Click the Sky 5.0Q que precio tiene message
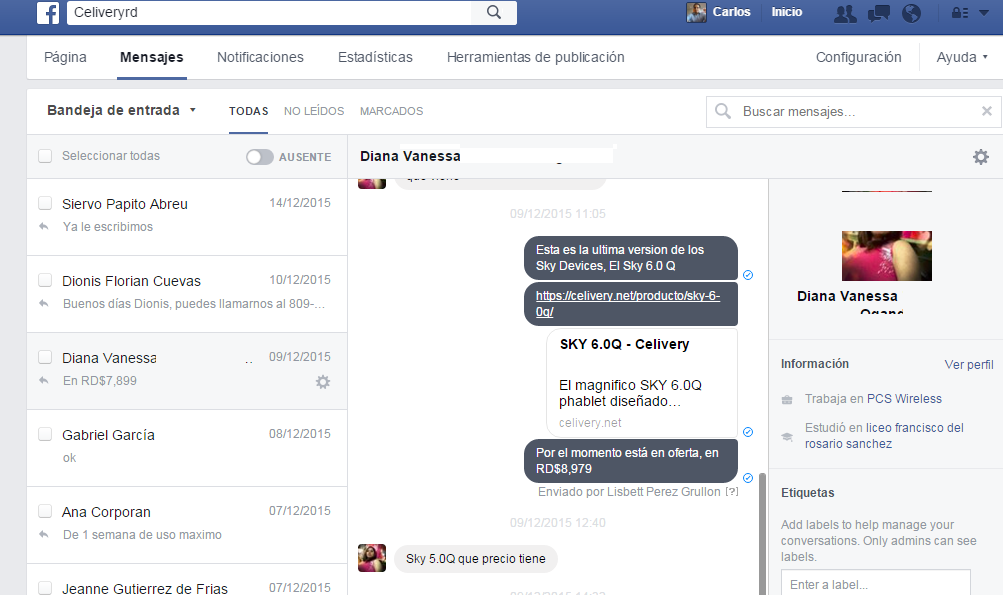This screenshot has width=1003, height=595. point(476,559)
